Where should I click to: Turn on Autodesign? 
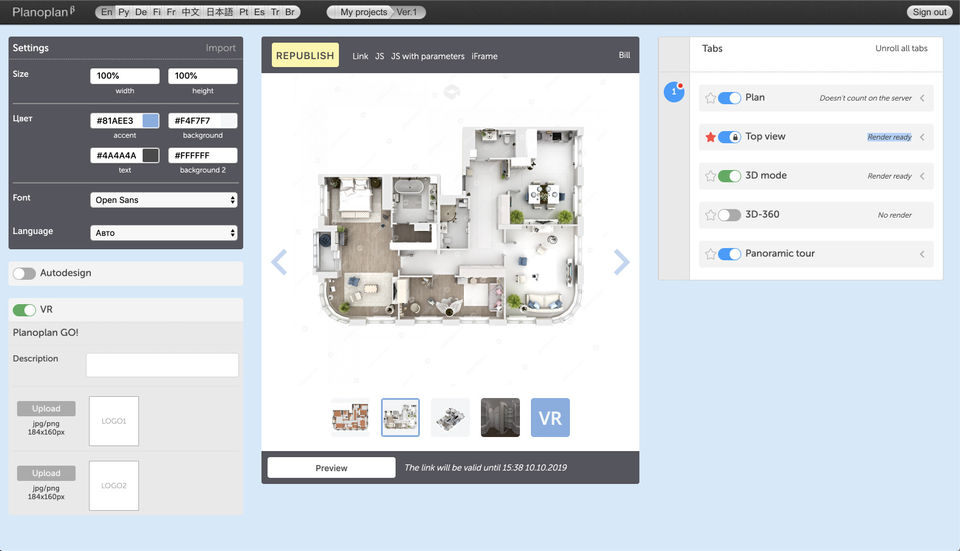pyautogui.click(x=24, y=274)
